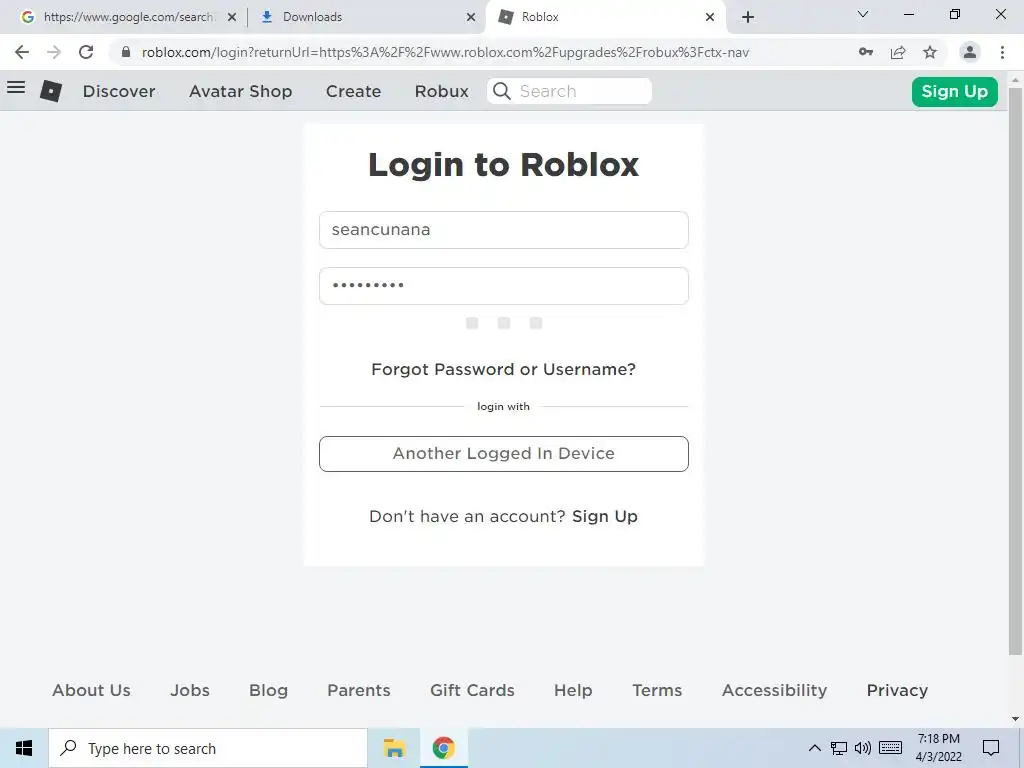
Task: Open Discover in Roblox navbar
Action: click(119, 91)
